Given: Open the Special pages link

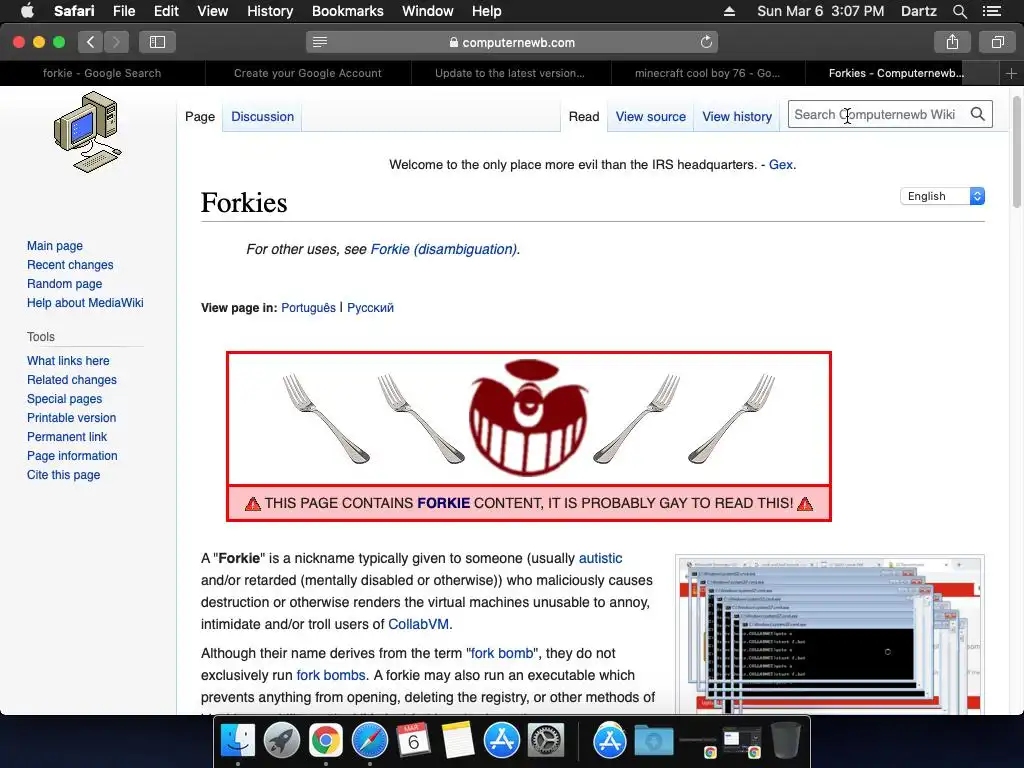Looking at the screenshot, I should [x=64, y=398].
